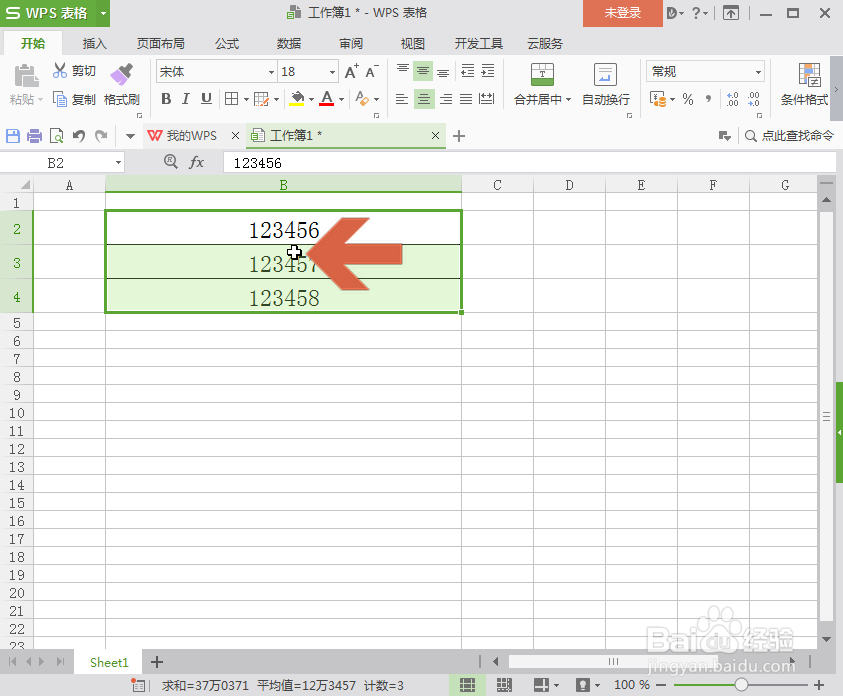Click the formula bar input showing 123456
Image resolution: width=843 pixels, height=696 pixels.
pyautogui.click(x=529, y=162)
